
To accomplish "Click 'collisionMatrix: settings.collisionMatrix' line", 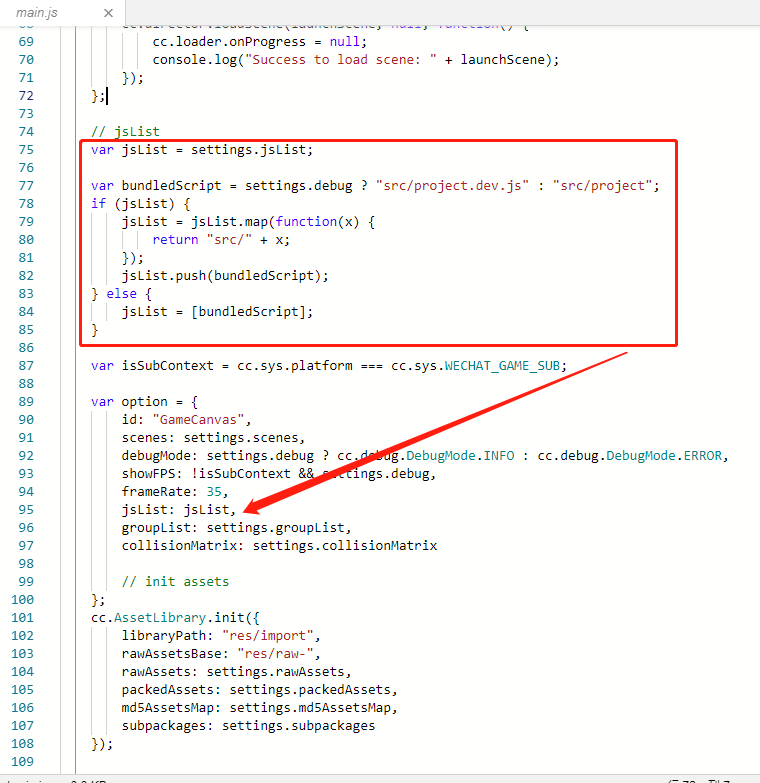I will (279, 546).
